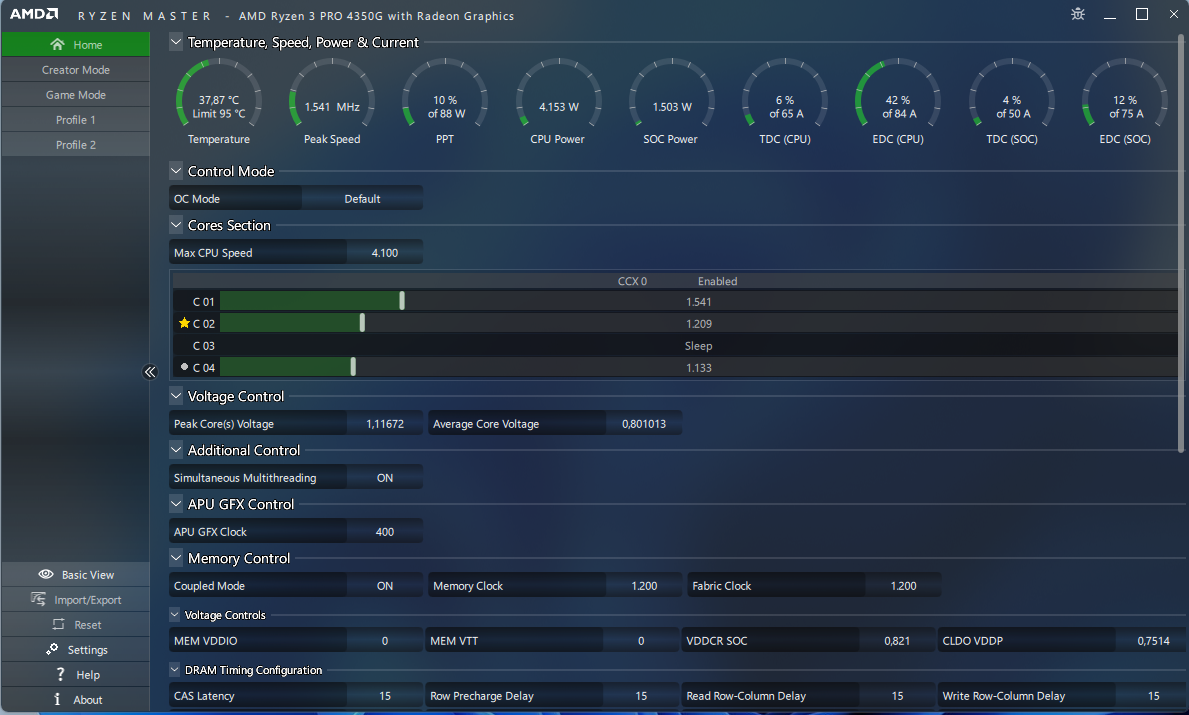Switch to Basic View
This screenshot has height=715, width=1189.
click(76, 575)
